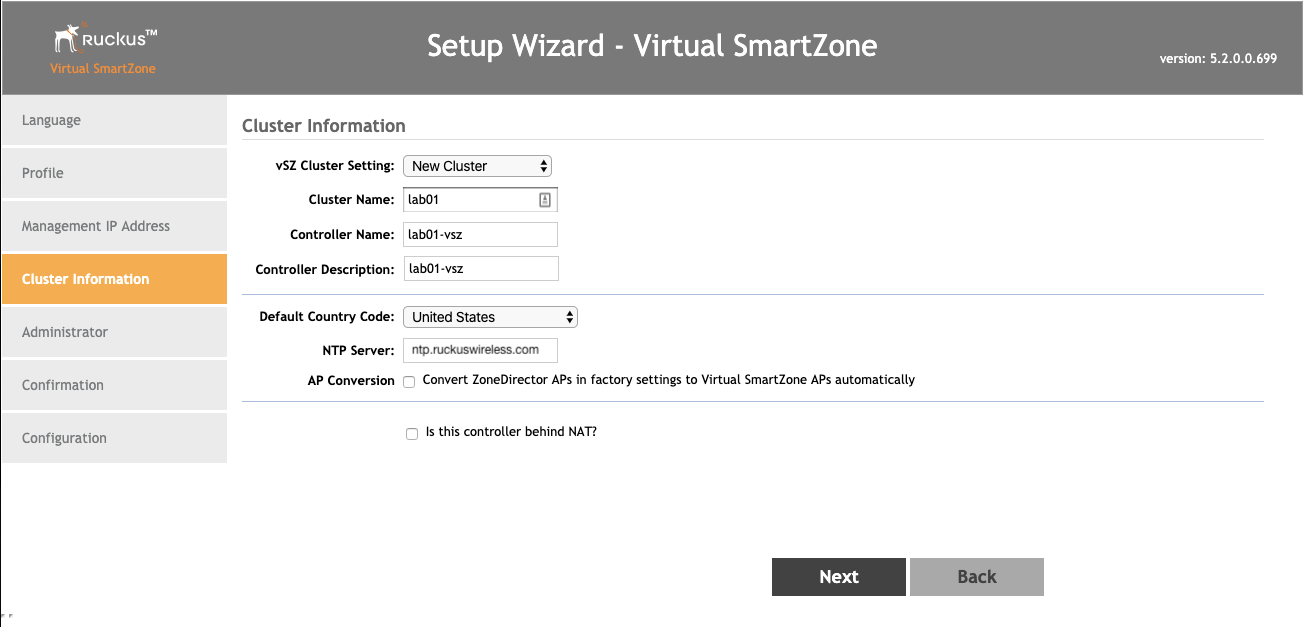Jump to the Administrator step
This screenshot has height=627, width=1303.
114,332
